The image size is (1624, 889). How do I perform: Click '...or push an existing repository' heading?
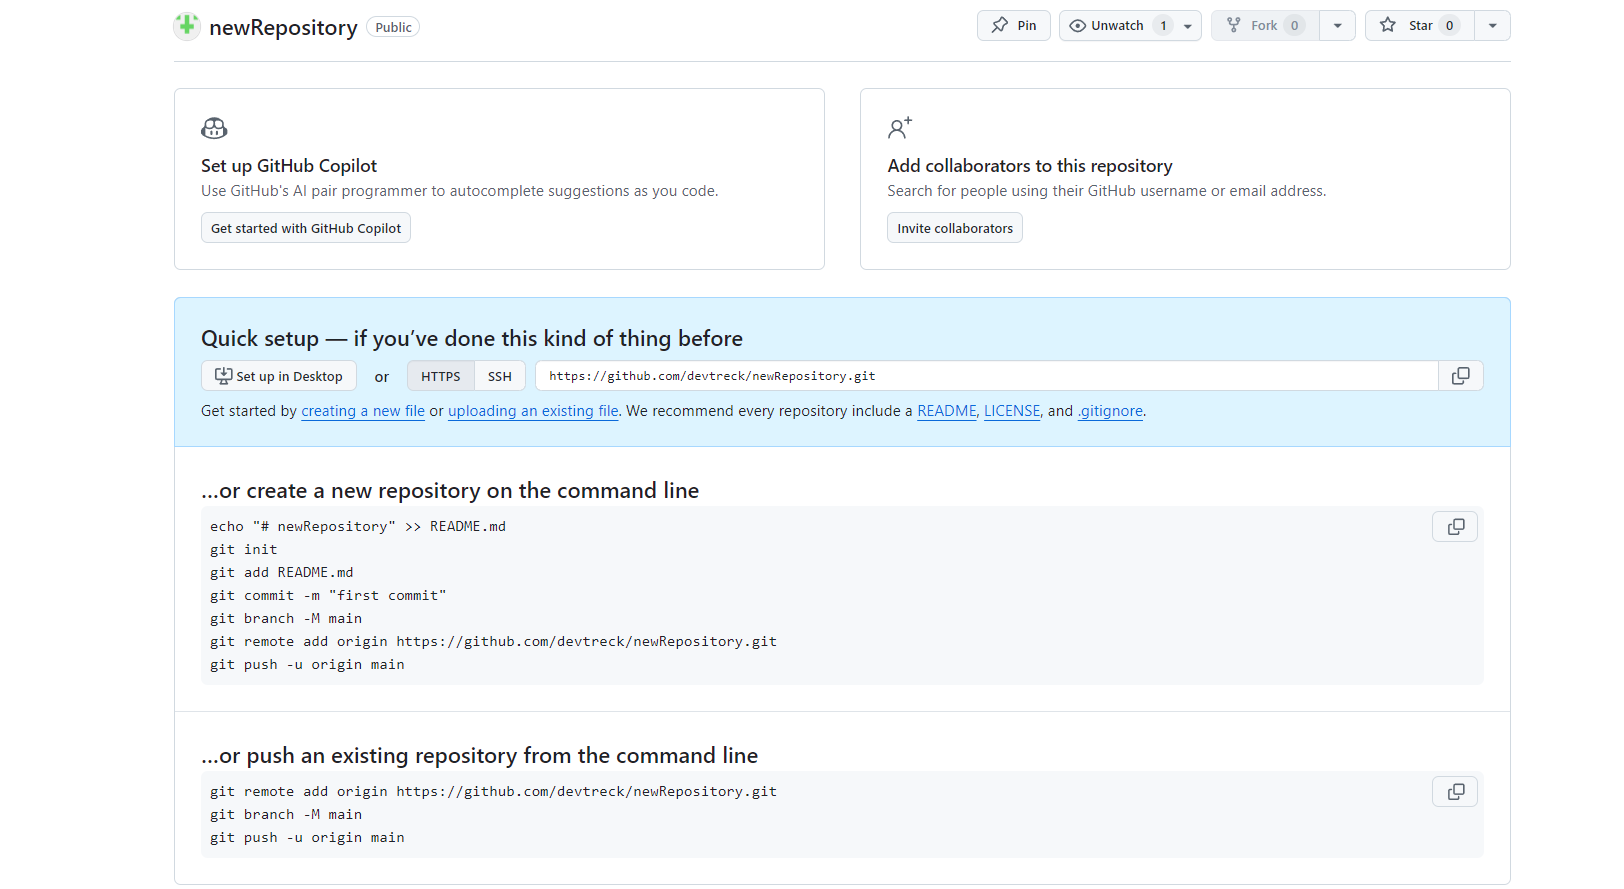(480, 756)
